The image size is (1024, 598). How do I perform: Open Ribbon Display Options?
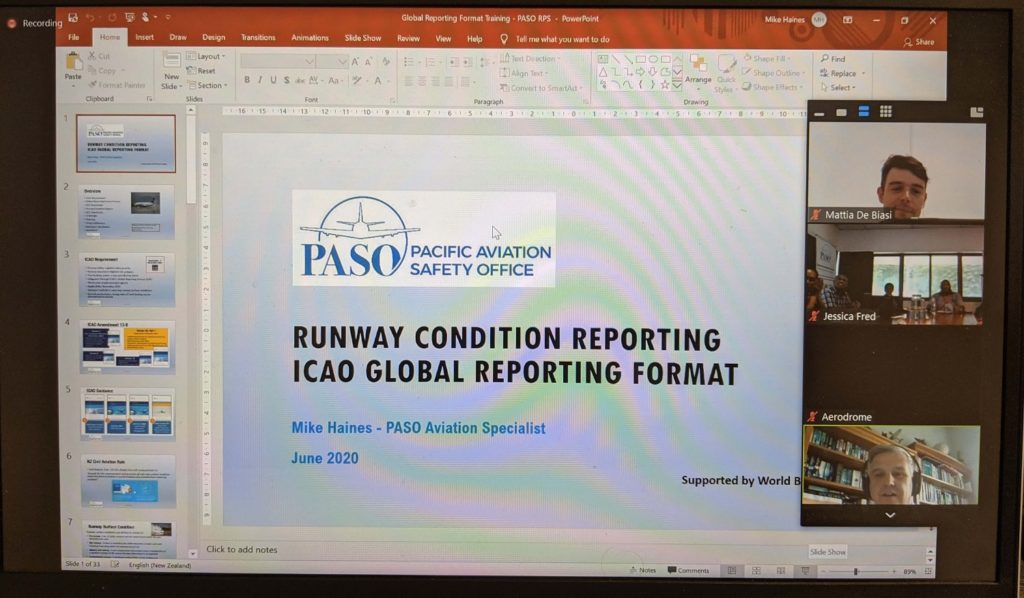pos(847,20)
